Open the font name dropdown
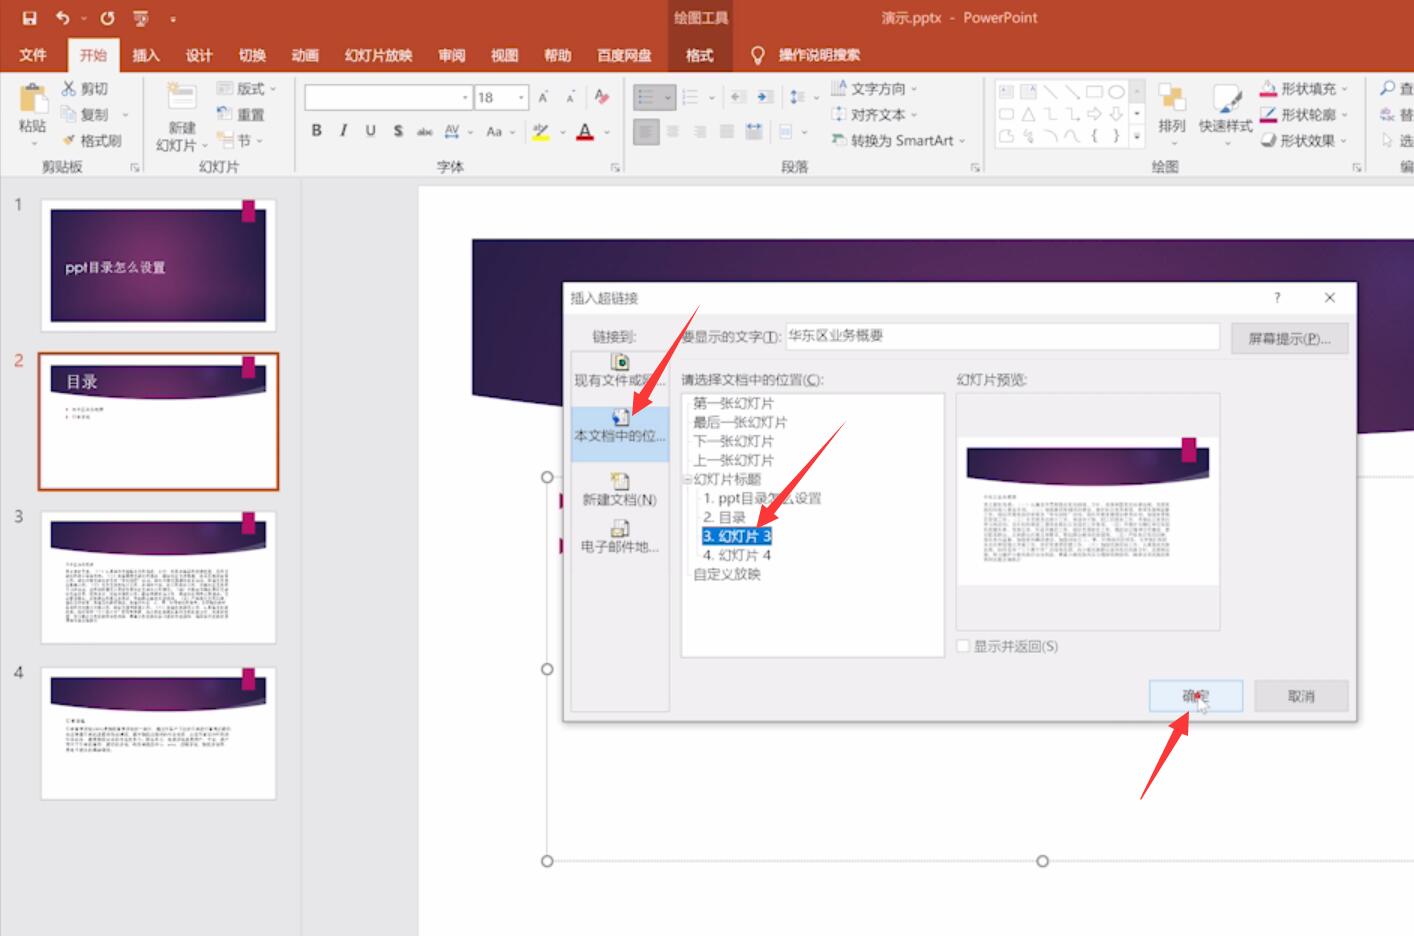This screenshot has width=1414, height=936. click(465, 97)
